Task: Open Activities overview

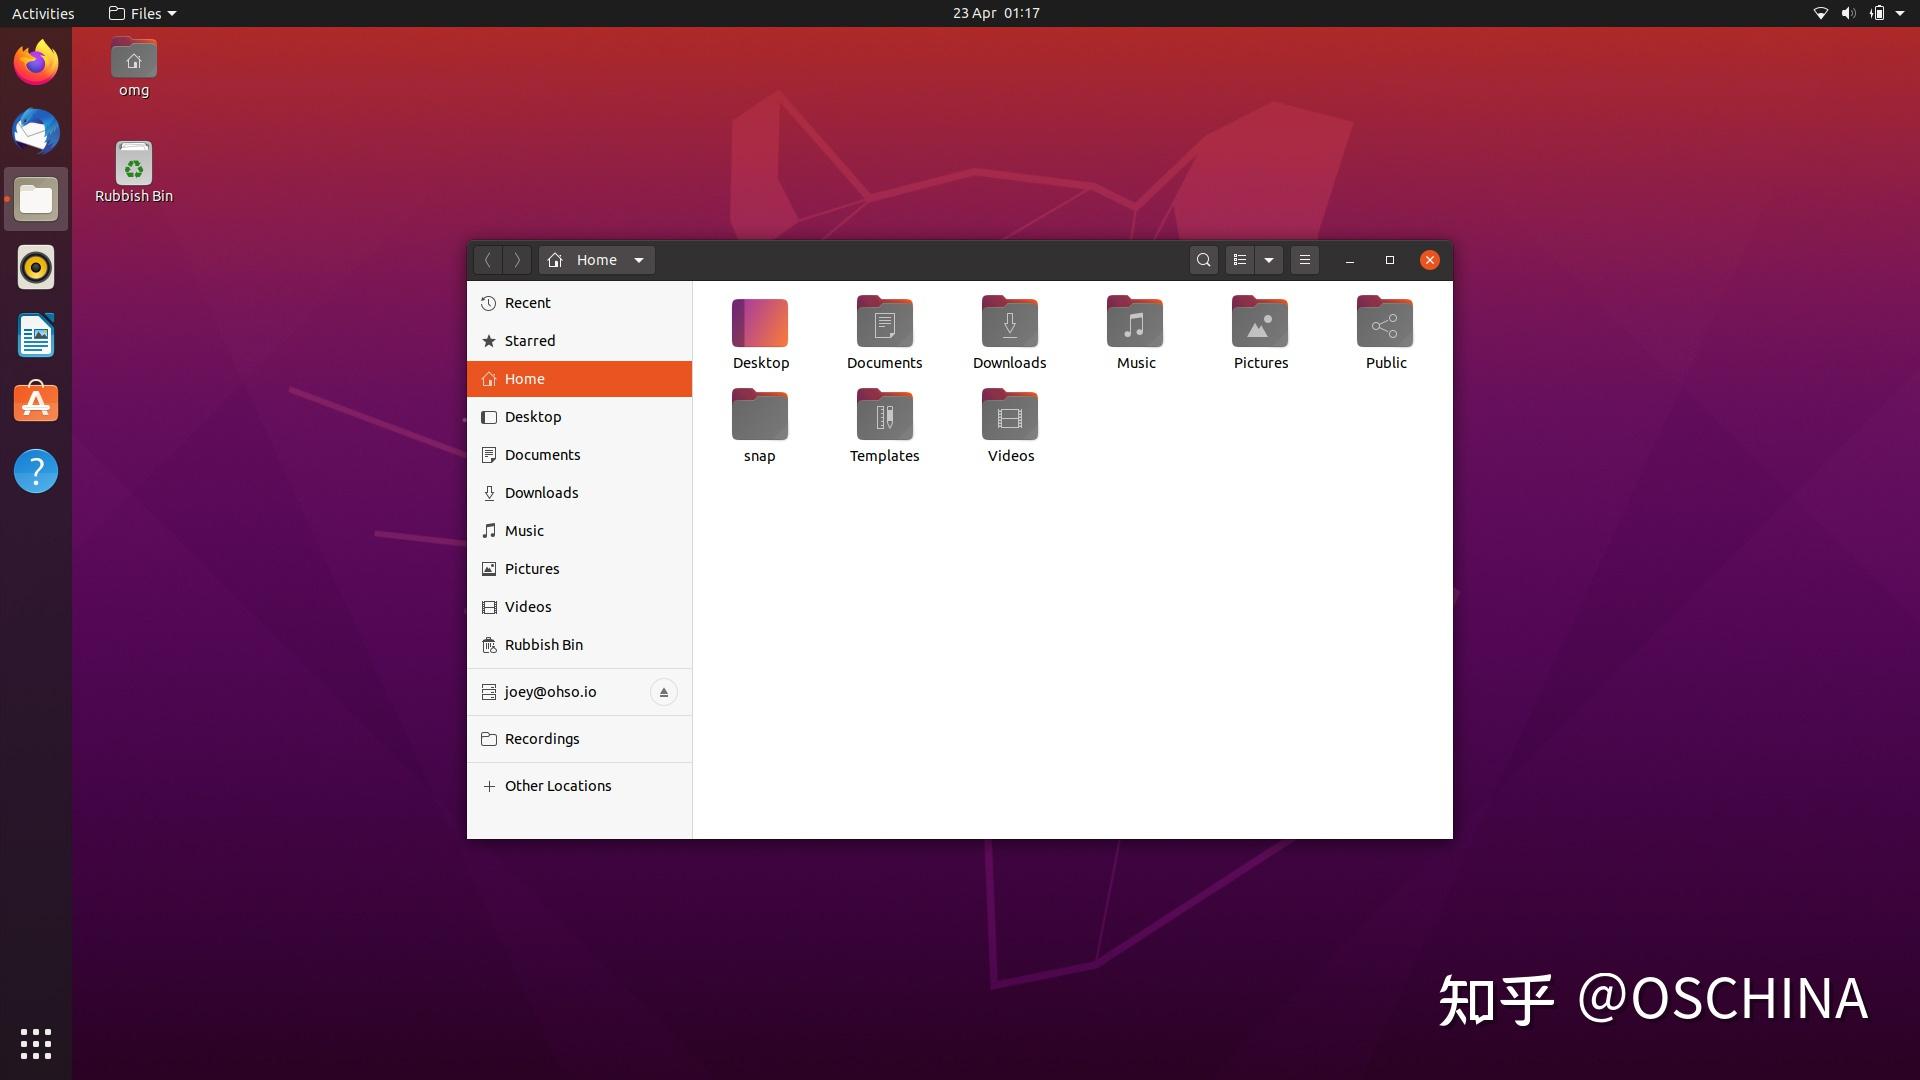Action: [x=42, y=13]
